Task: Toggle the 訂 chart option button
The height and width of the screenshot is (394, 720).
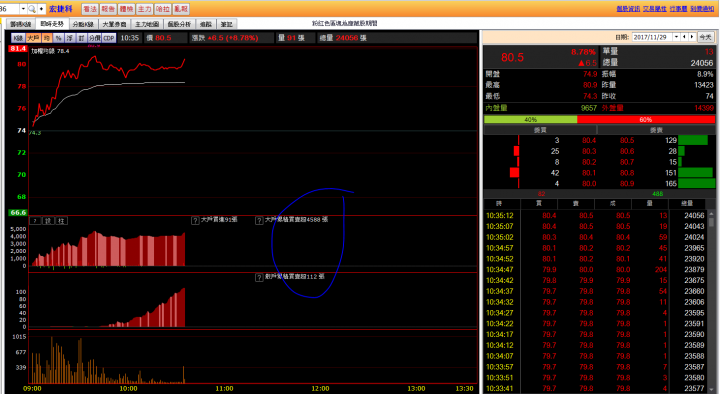Action: click(81, 38)
